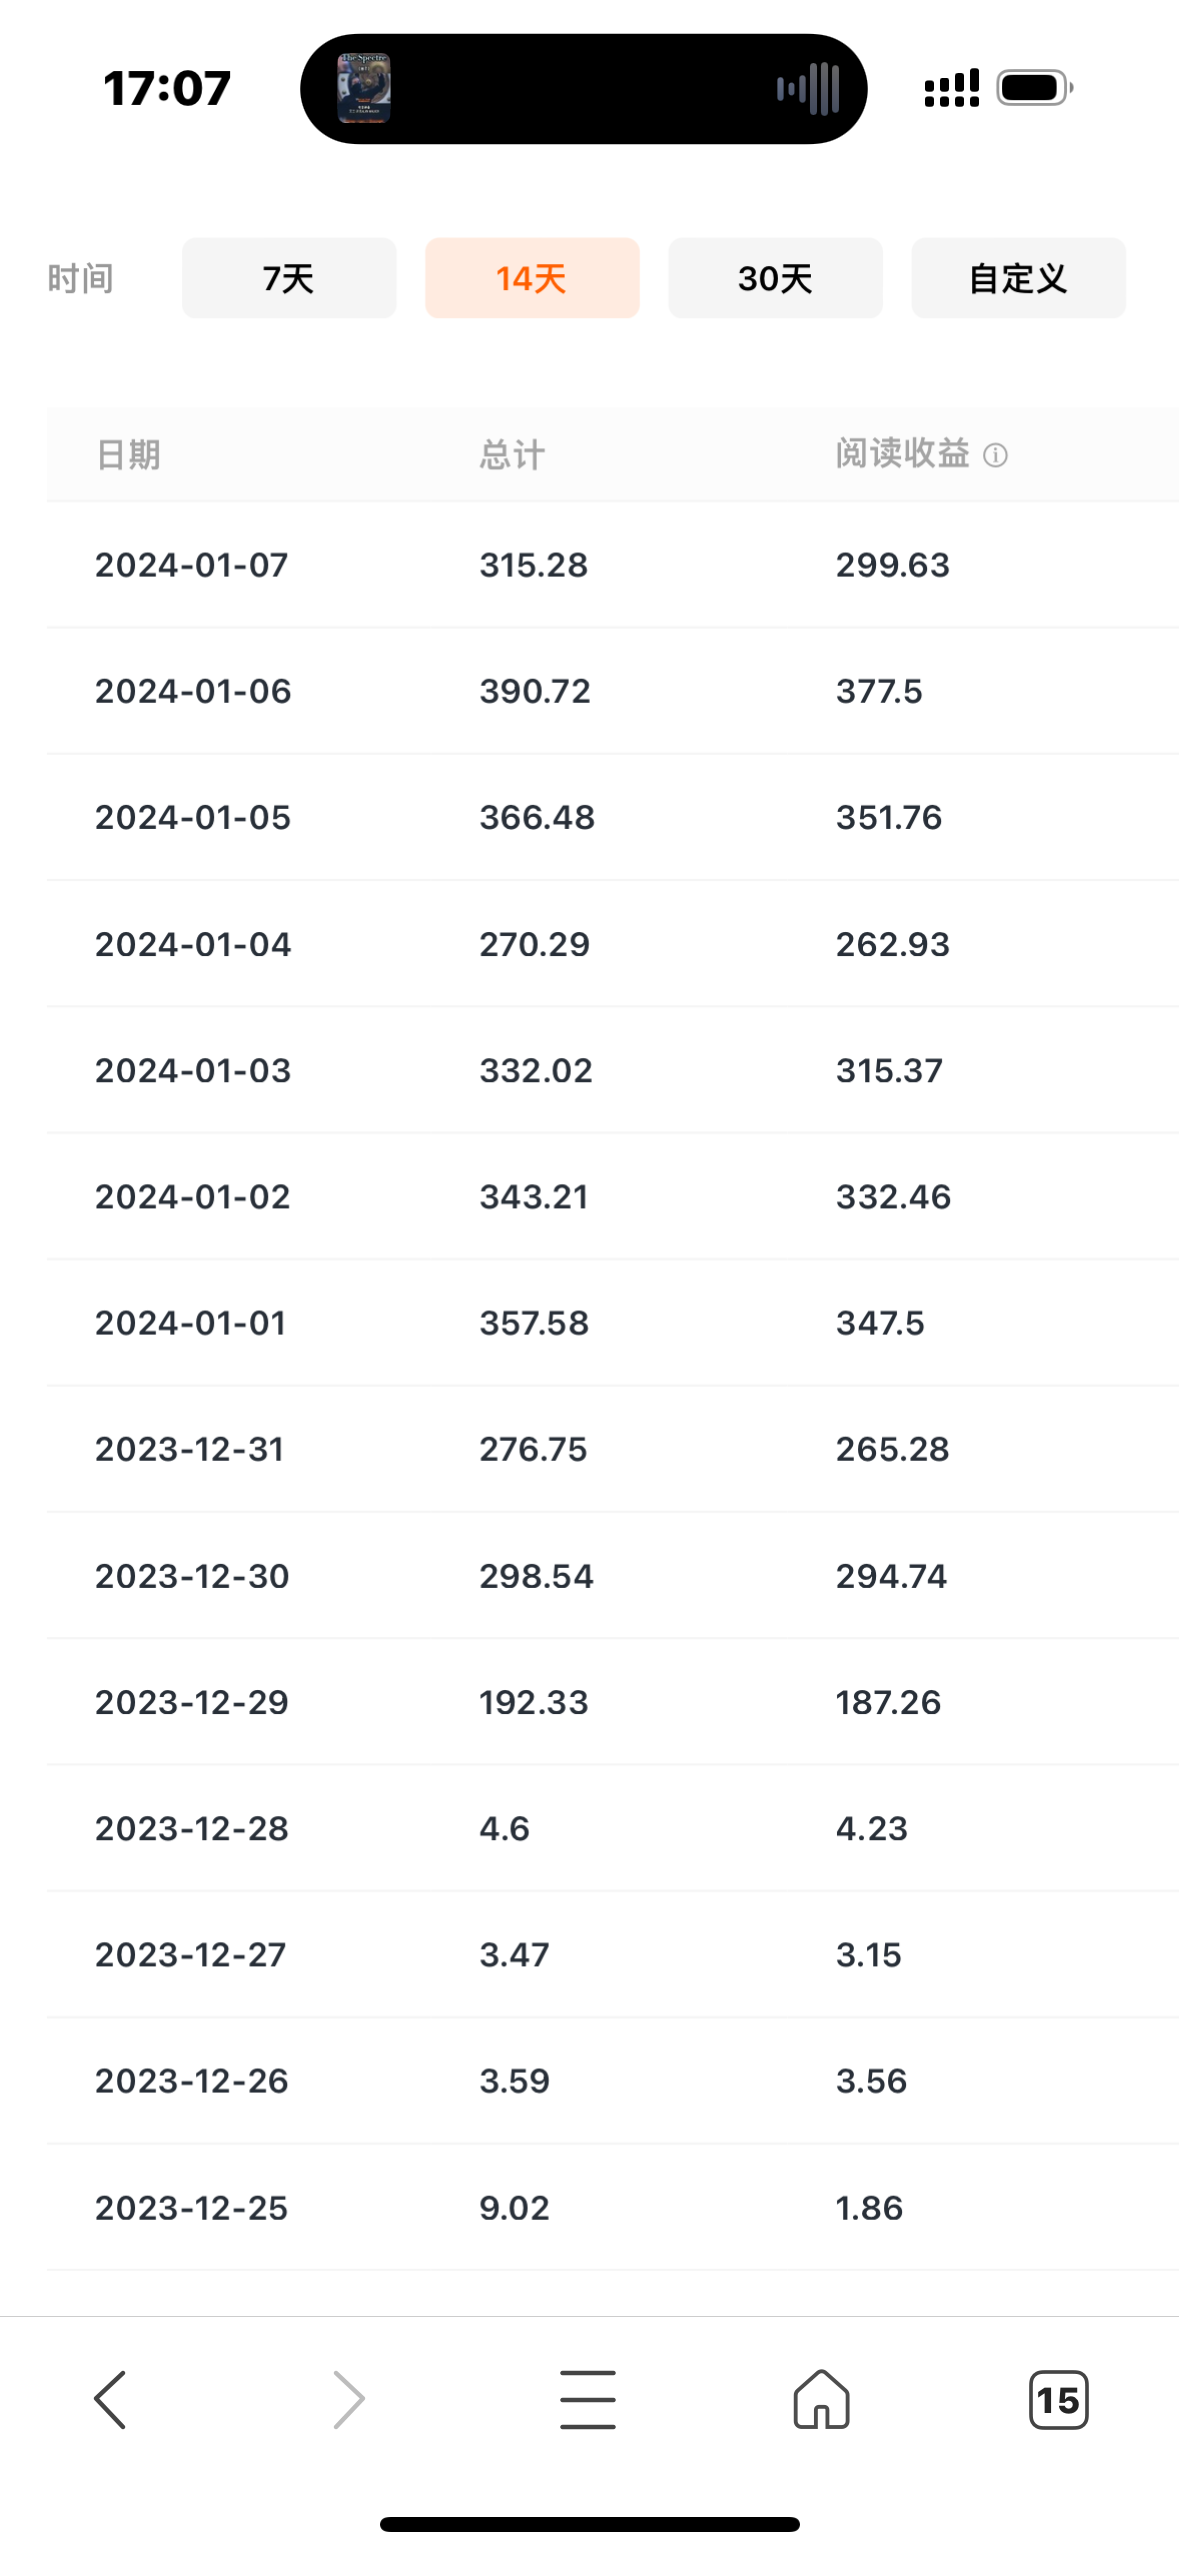Click the 总计 column header
The image size is (1179, 2556).
[512, 455]
